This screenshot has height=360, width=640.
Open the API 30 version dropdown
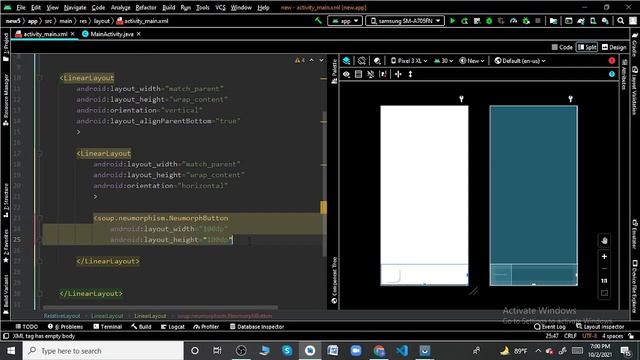click(x=444, y=61)
